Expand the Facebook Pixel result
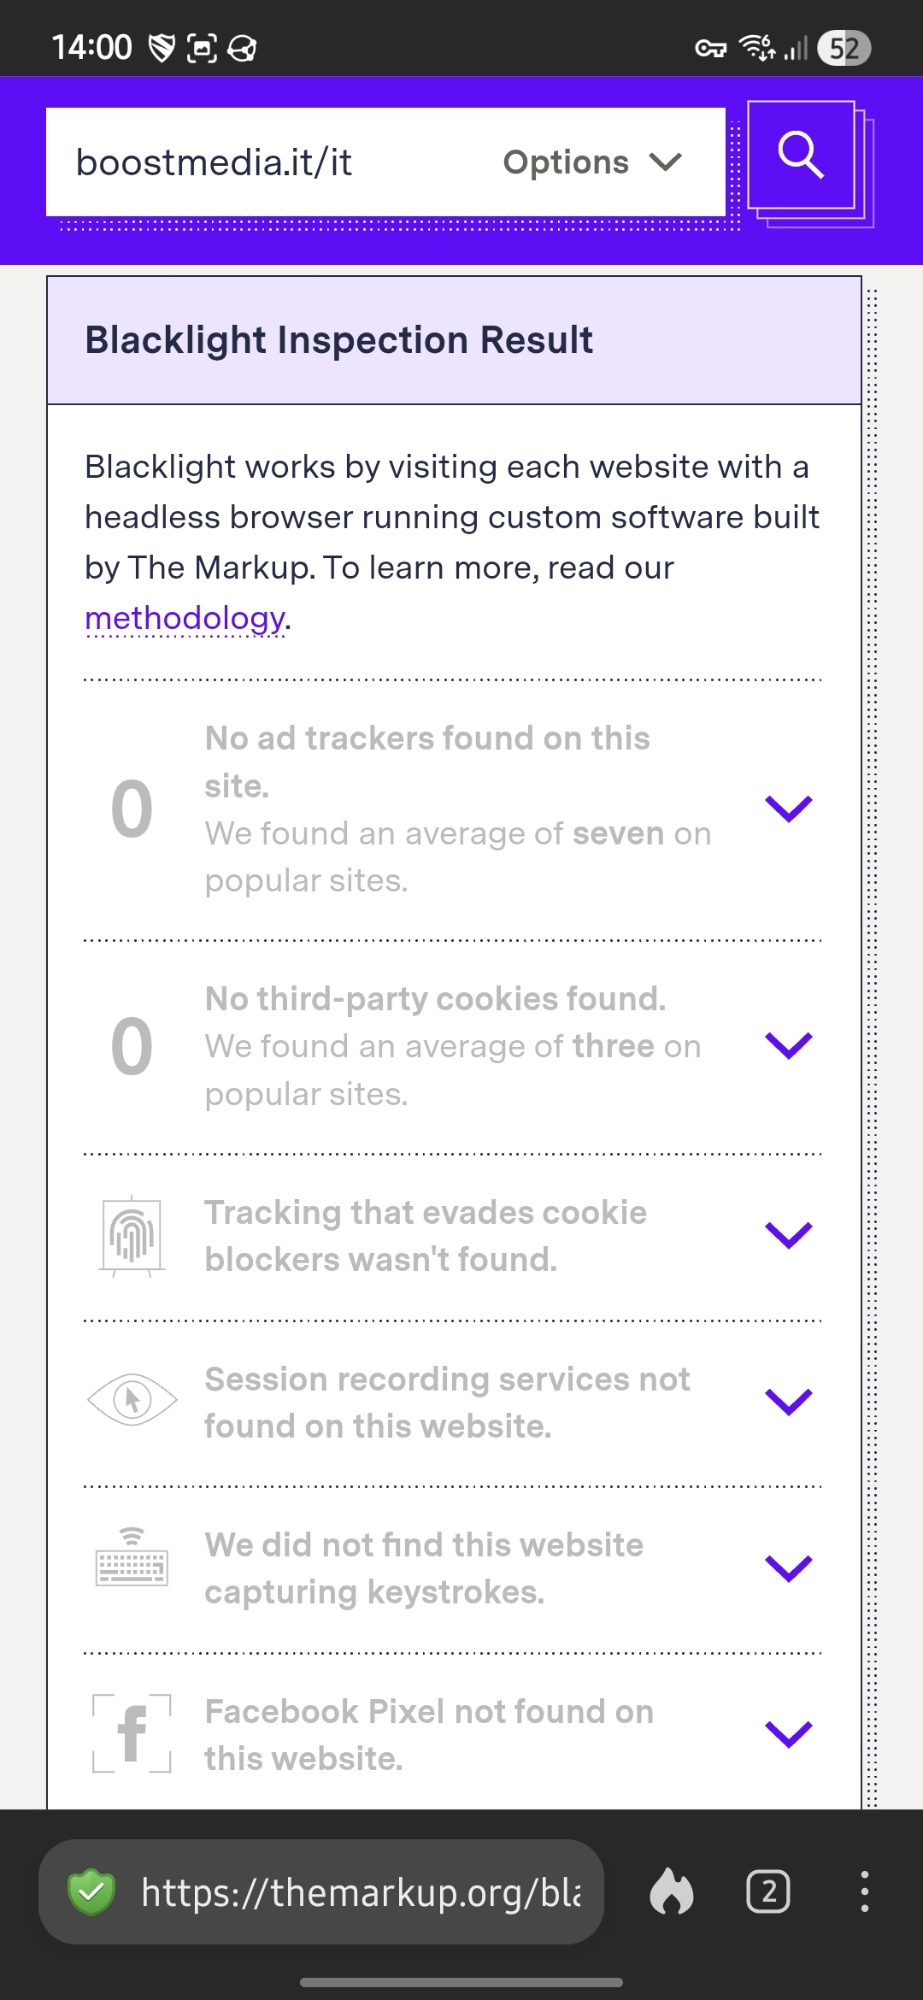This screenshot has height=2000, width=923. (x=788, y=1734)
